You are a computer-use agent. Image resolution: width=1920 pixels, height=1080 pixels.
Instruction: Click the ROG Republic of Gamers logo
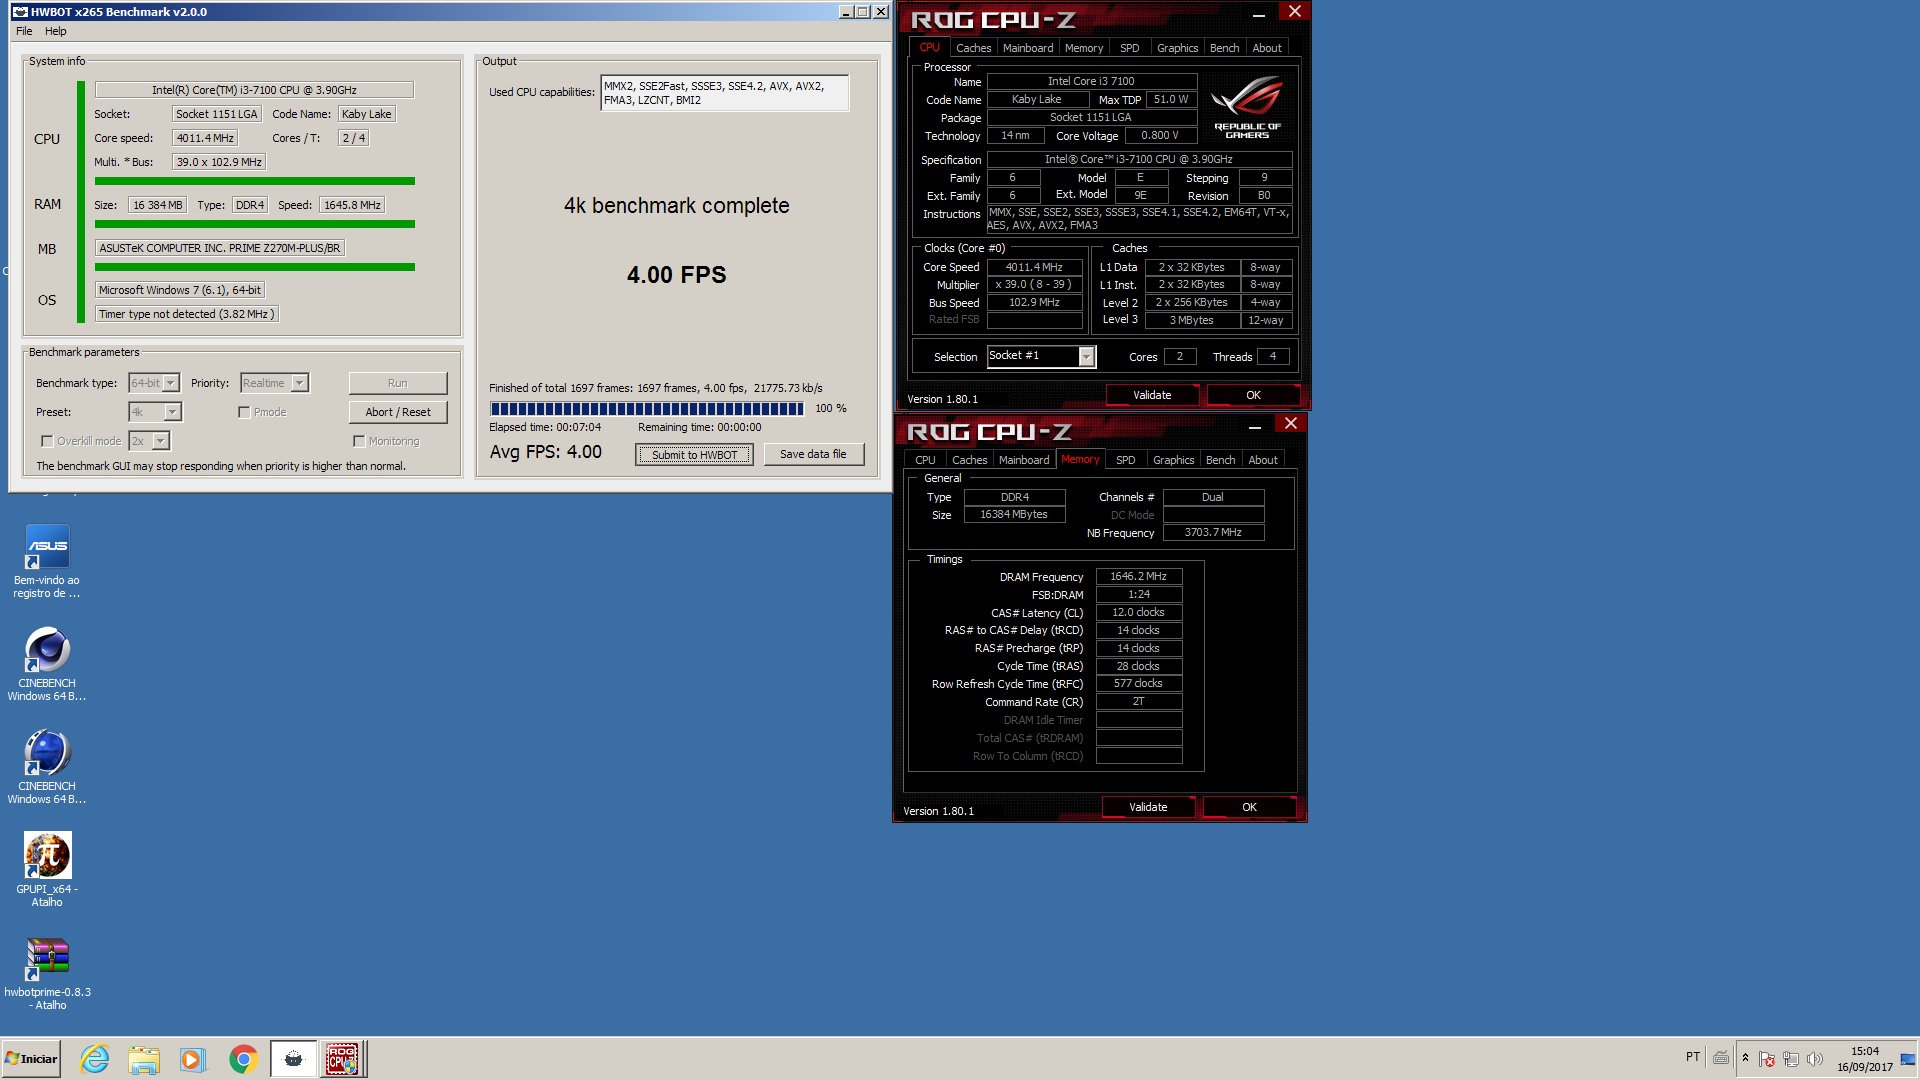tap(1247, 109)
